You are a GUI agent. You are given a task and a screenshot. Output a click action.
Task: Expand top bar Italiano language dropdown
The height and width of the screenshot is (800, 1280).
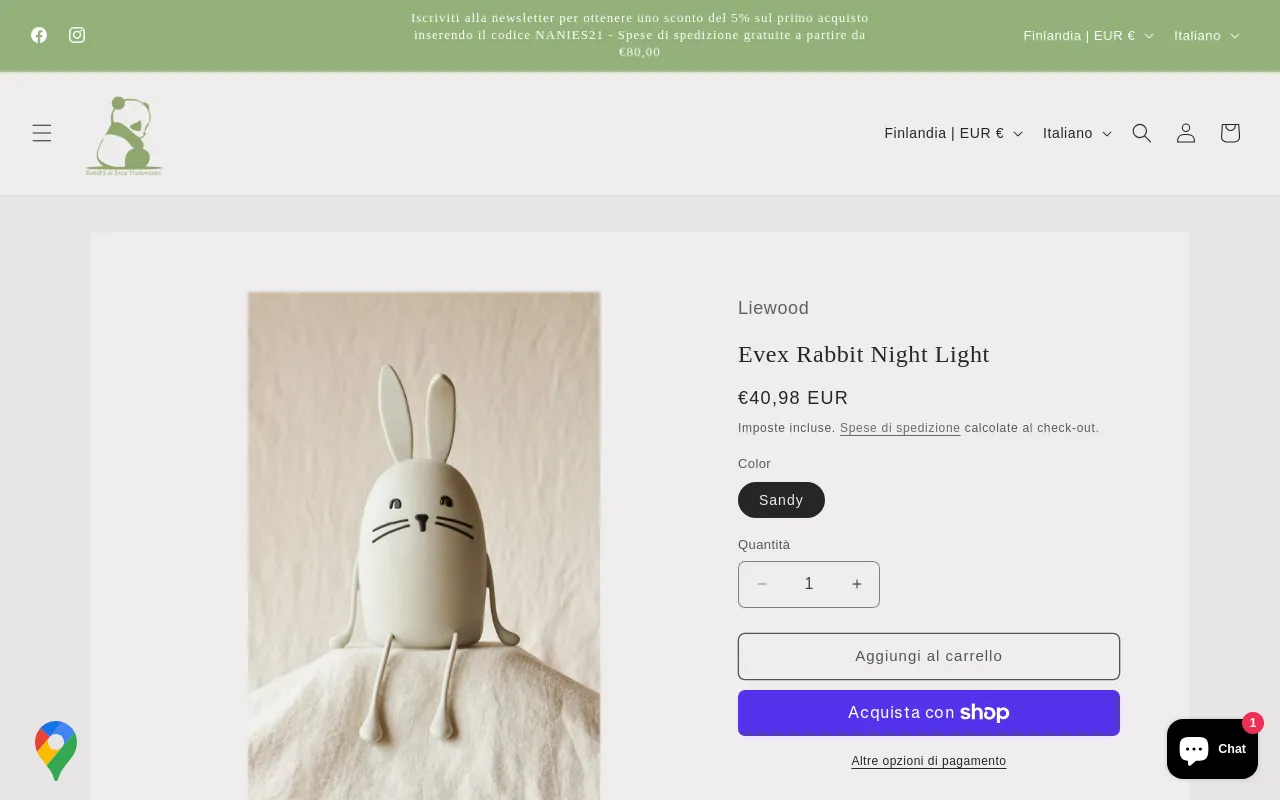(x=1206, y=35)
